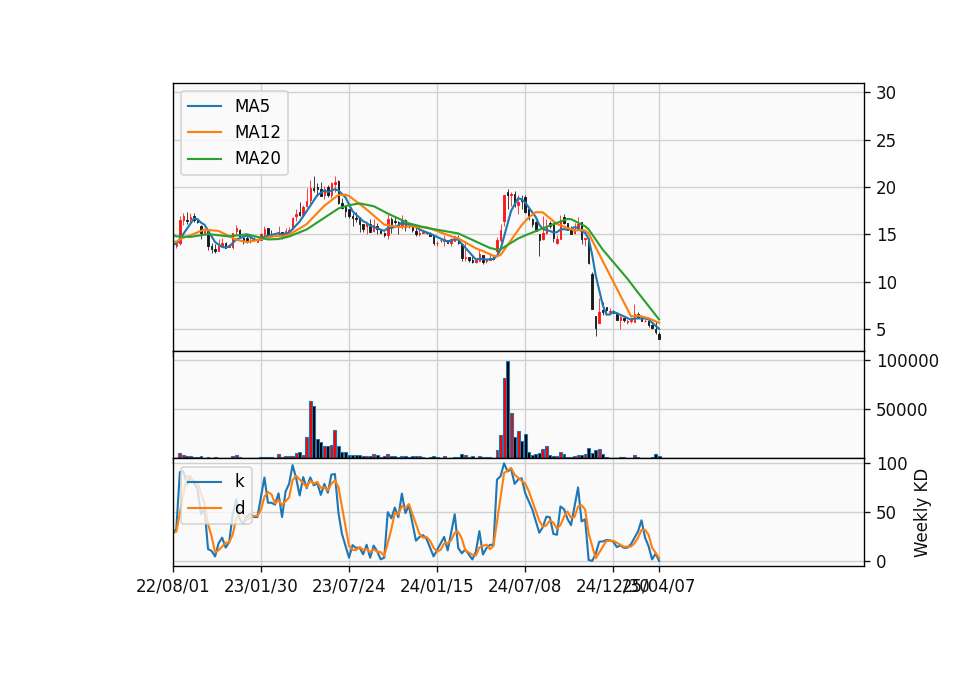Click the tallest volume bar near 100000
The height and width of the screenshot is (690, 960).
(508, 410)
